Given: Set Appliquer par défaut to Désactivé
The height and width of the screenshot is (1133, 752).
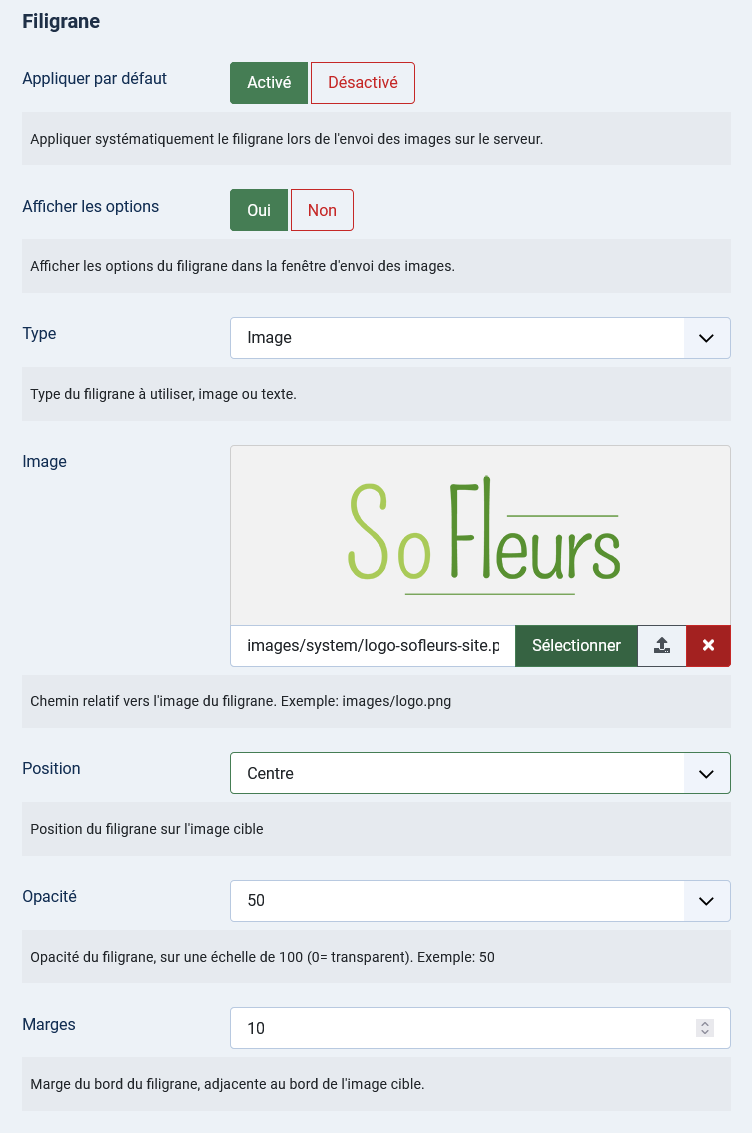Looking at the screenshot, I should click(x=363, y=83).
